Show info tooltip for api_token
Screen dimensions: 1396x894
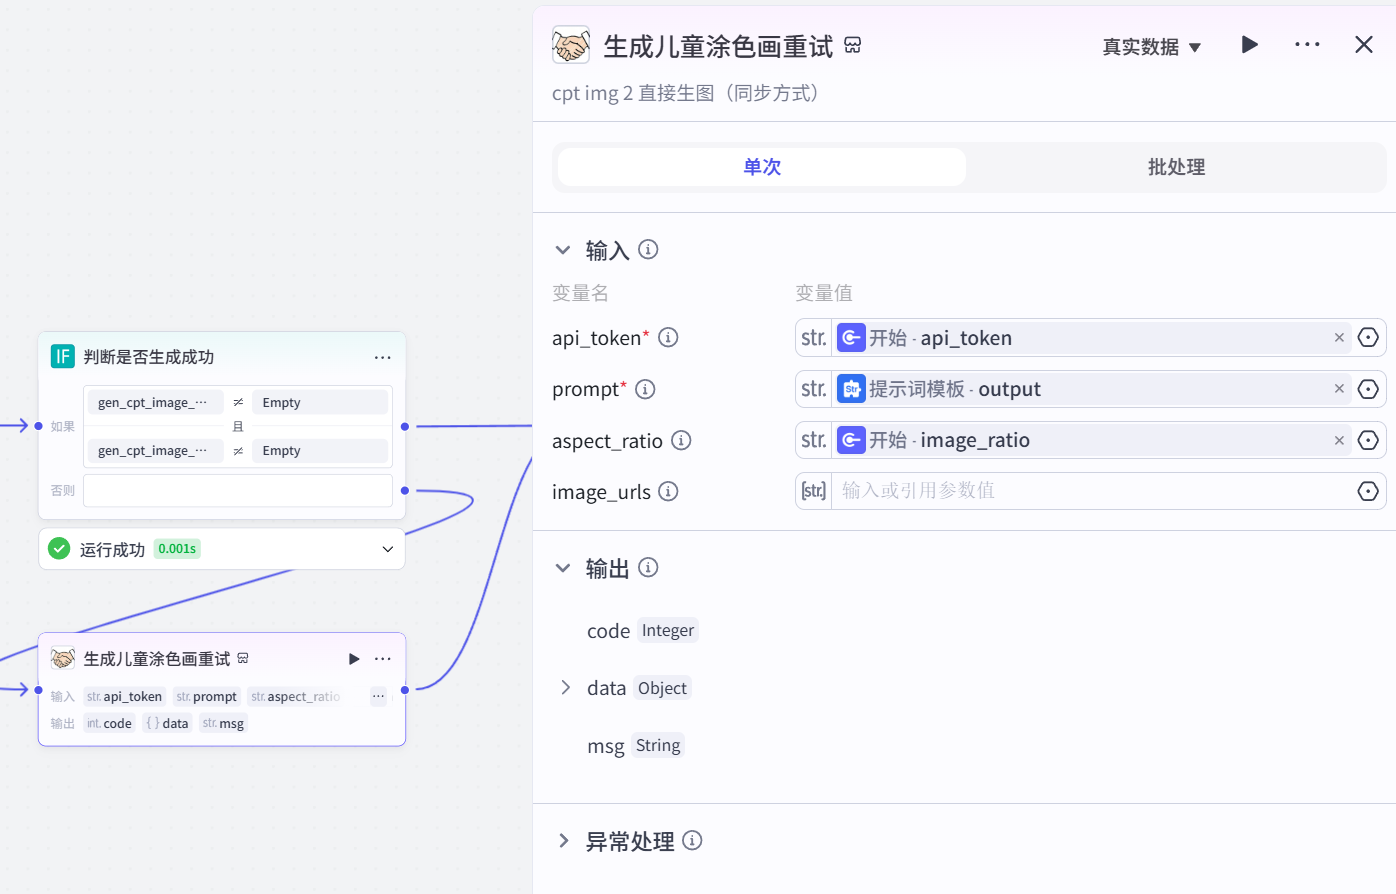(668, 337)
